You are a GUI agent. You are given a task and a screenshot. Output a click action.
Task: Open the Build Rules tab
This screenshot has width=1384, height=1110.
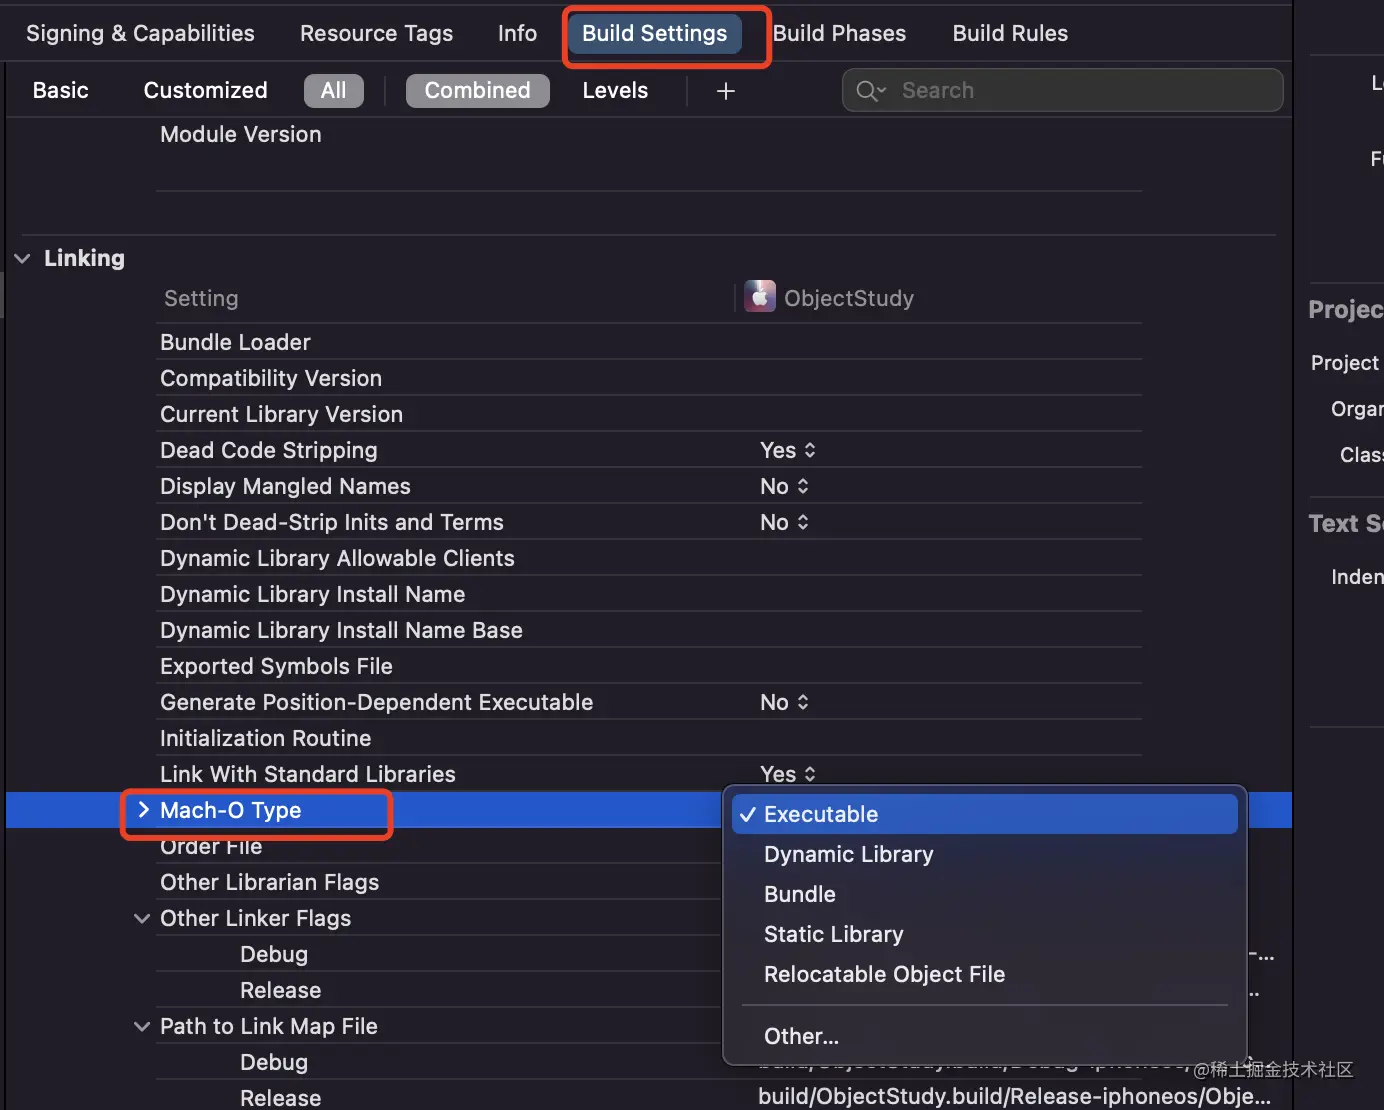tap(1010, 33)
